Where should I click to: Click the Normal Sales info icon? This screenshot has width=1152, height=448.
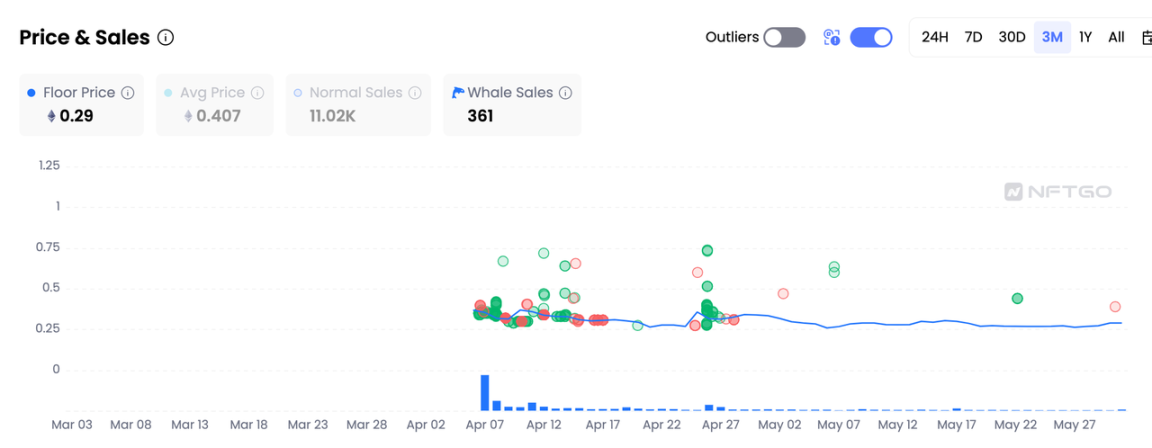click(x=416, y=93)
